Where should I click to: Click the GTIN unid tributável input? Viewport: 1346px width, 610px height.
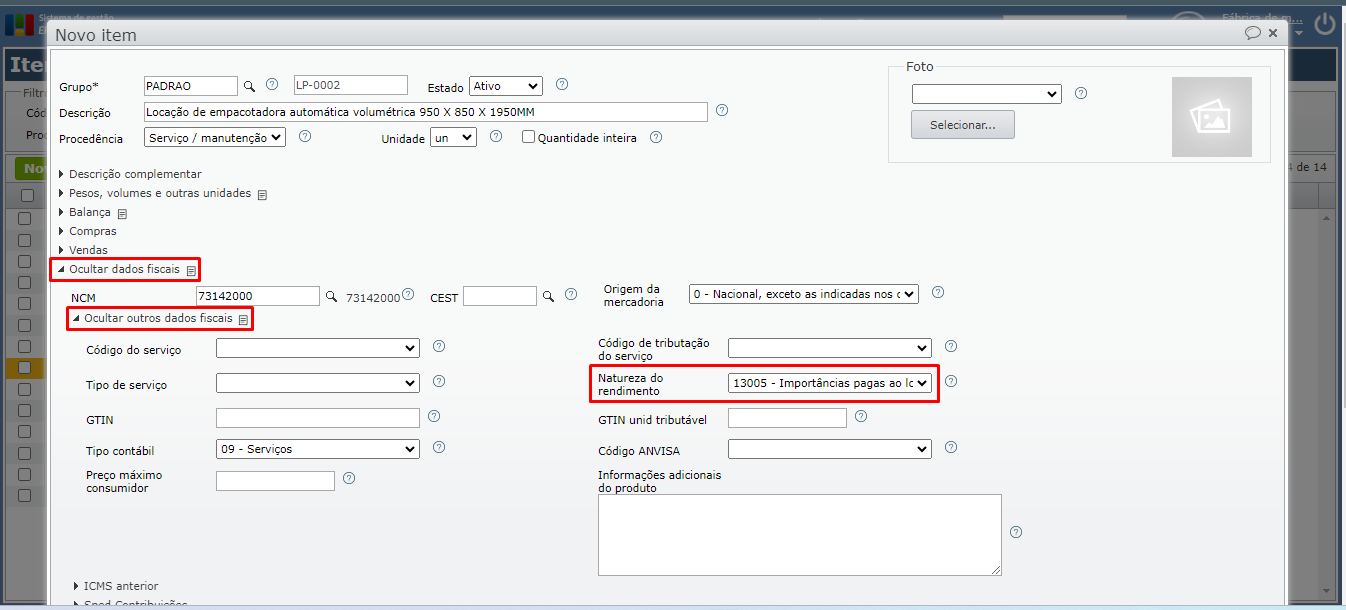coord(787,418)
